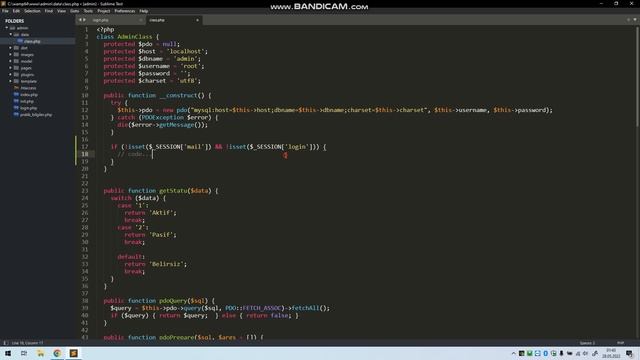Open Spaces indentation setting in status bar
Image resolution: width=640 pixels, height=360 pixels.
coord(587,343)
